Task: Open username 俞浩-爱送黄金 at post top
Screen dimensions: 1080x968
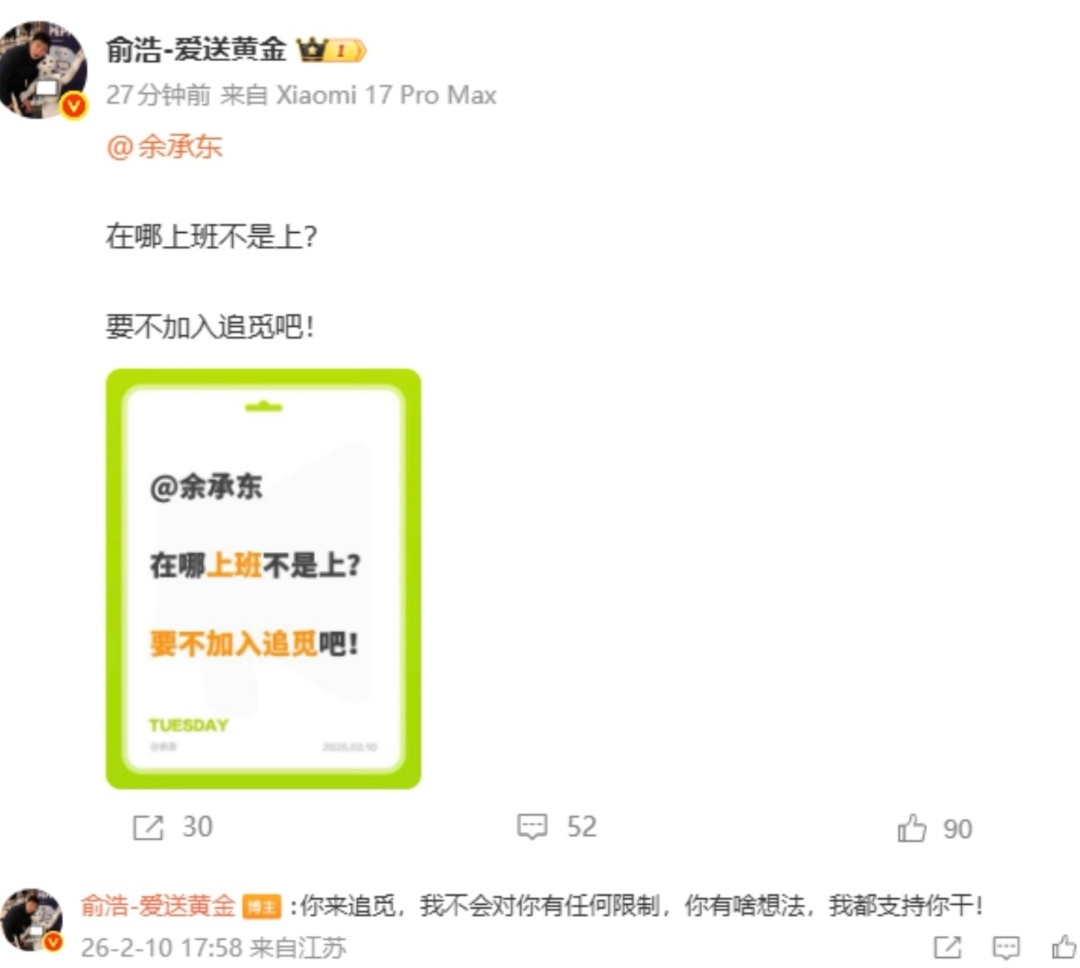Action: [x=196, y=50]
